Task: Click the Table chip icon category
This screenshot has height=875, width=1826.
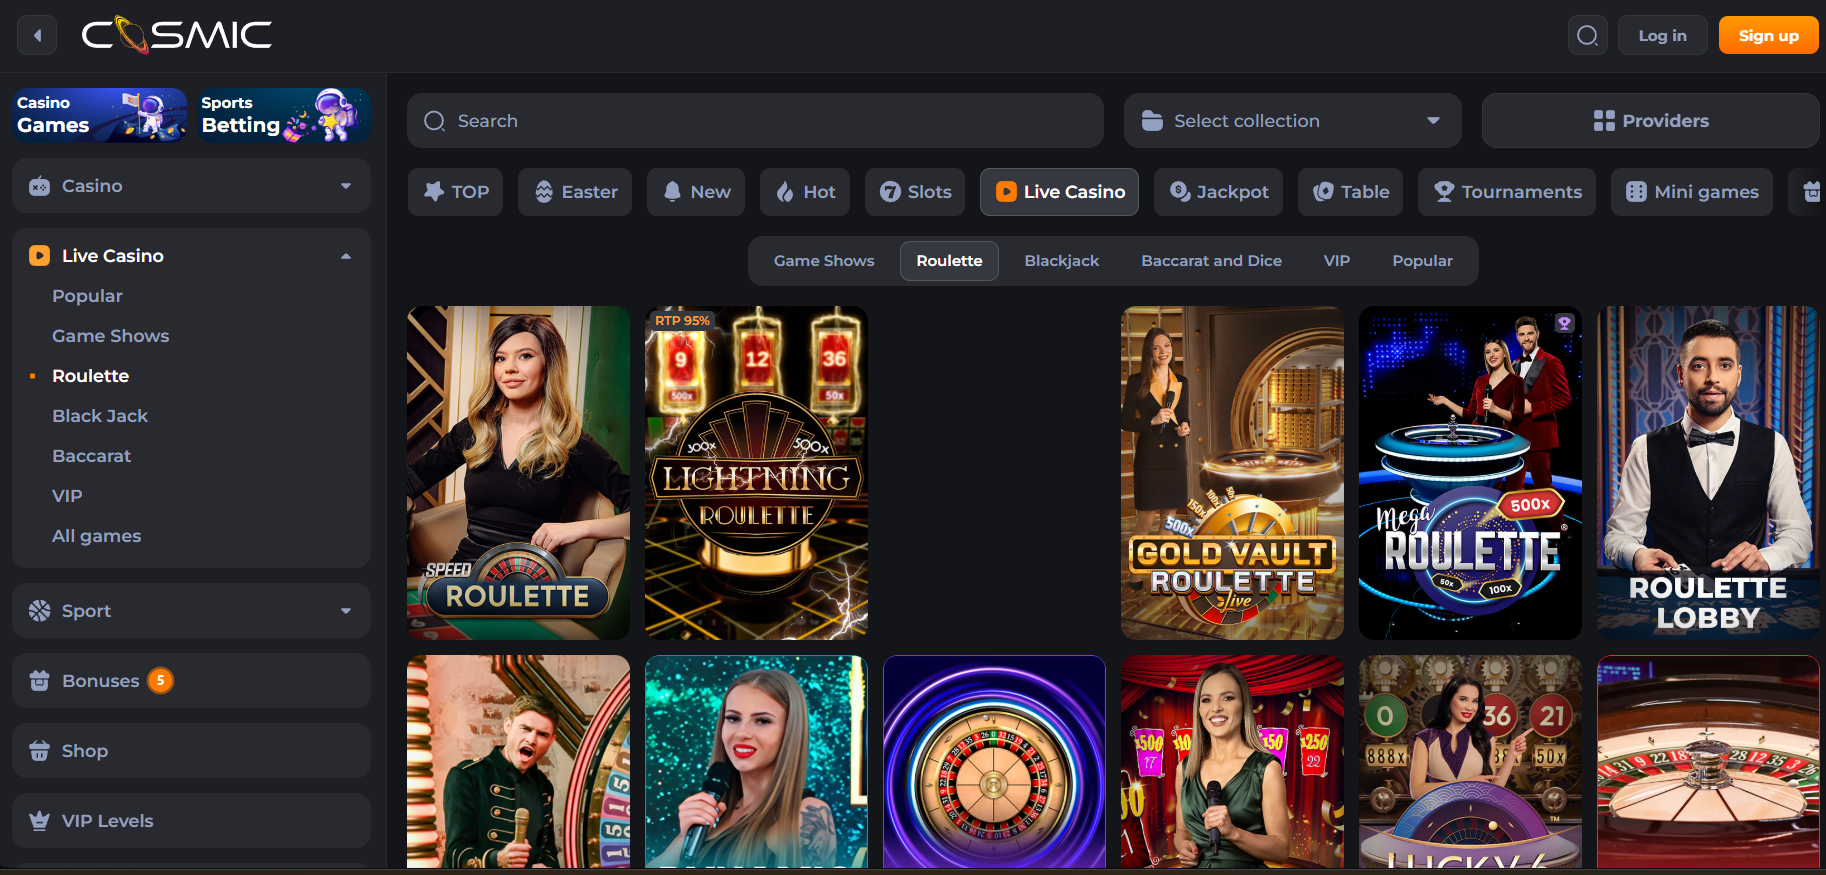Action: point(1324,192)
